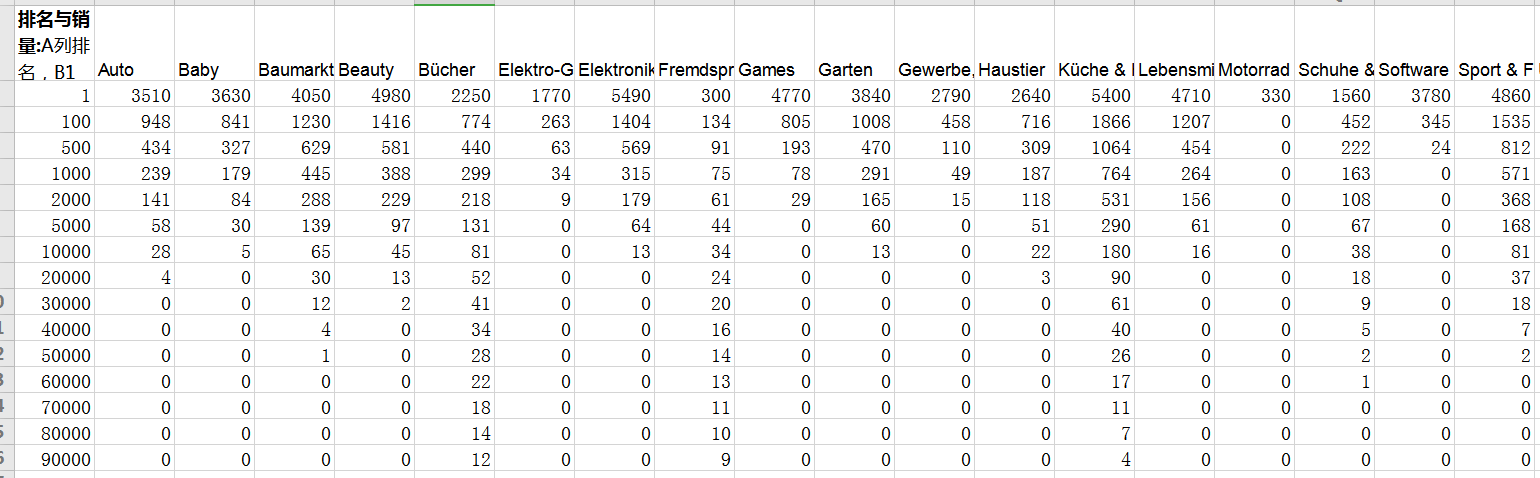Select cell 1207 in Lebensmittel column
1540x478 pixels.
(x=1174, y=122)
